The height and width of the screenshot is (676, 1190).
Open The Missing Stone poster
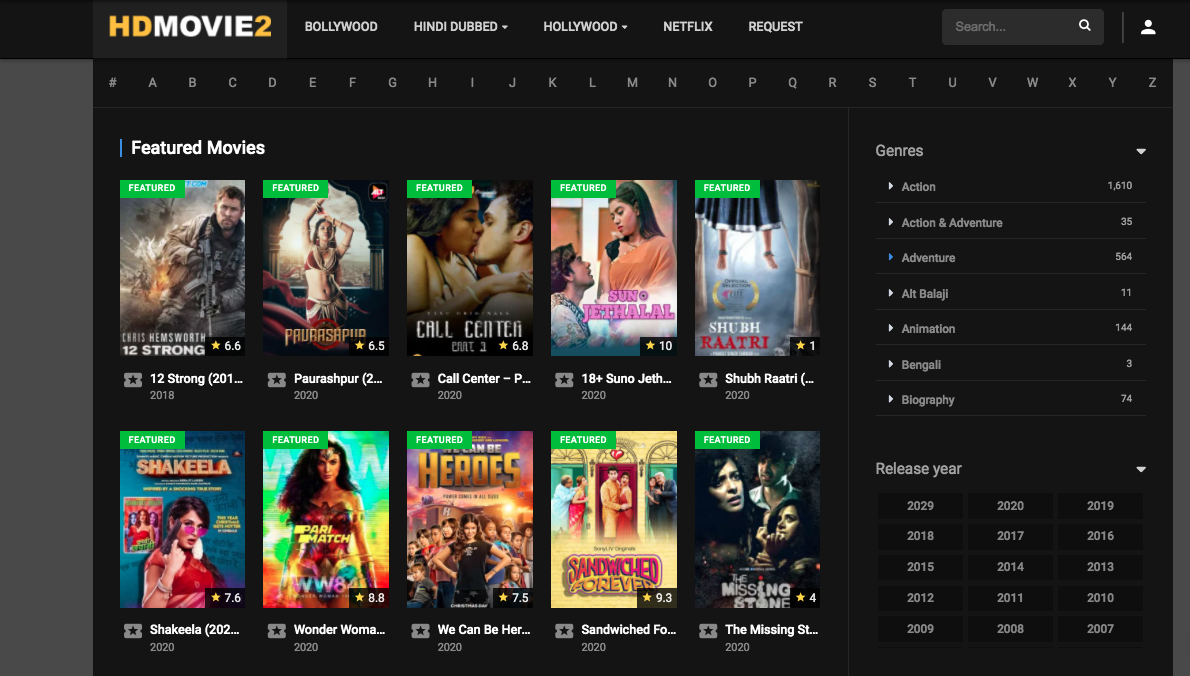(x=757, y=520)
